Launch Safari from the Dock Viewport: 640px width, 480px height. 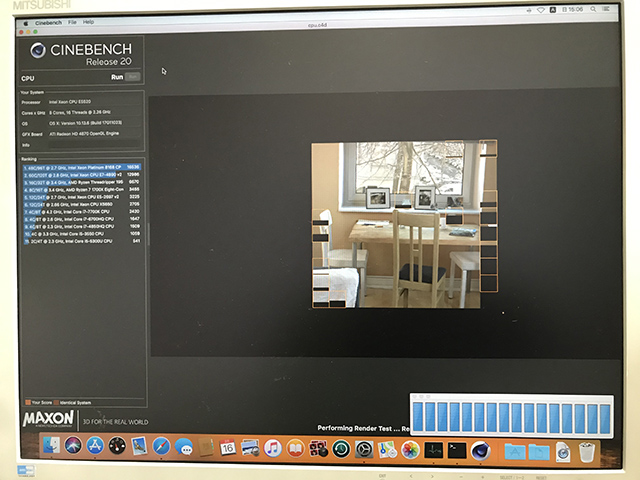(x=161, y=447)
